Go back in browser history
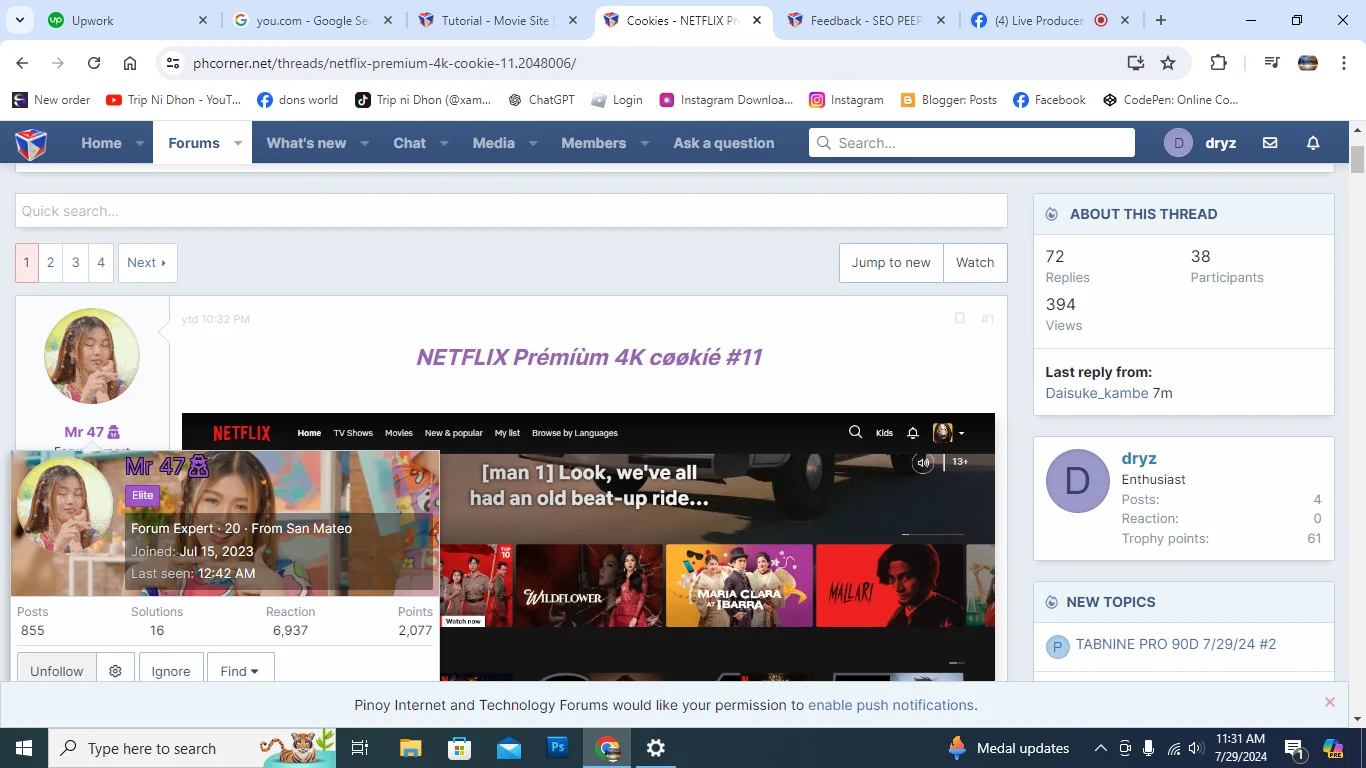This screenshot has width=1366, height=768. click(22, 63)
